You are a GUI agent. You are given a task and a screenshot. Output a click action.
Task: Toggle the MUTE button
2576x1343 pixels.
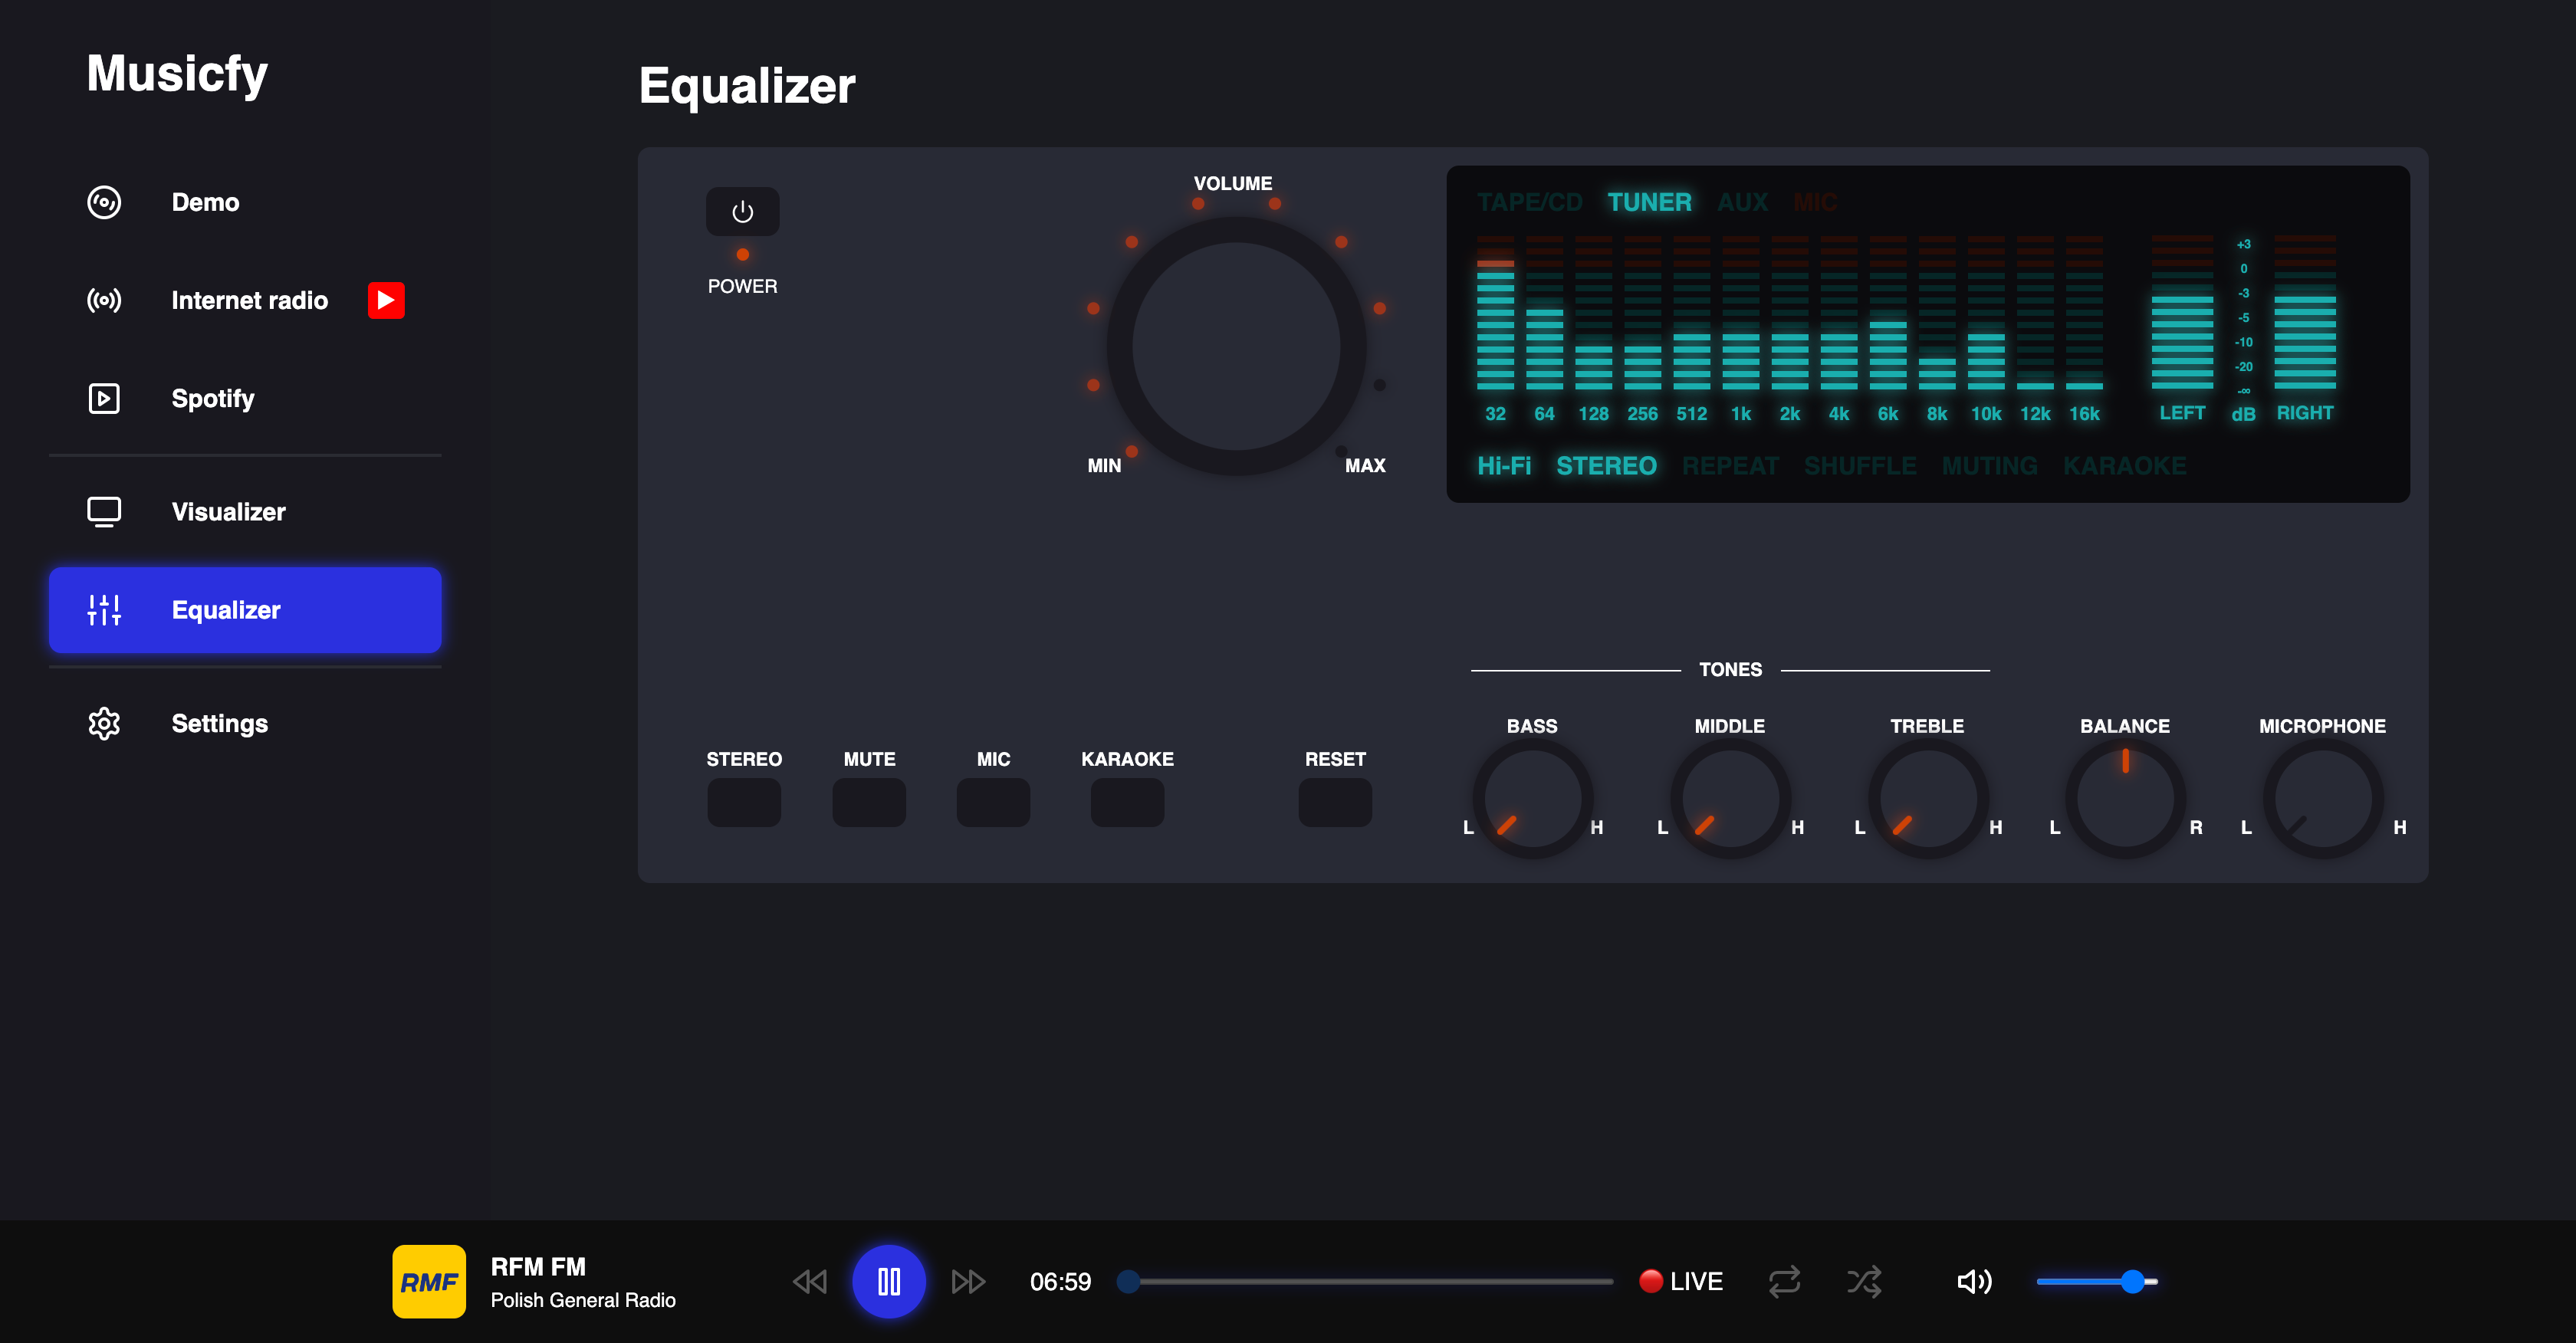869,802
